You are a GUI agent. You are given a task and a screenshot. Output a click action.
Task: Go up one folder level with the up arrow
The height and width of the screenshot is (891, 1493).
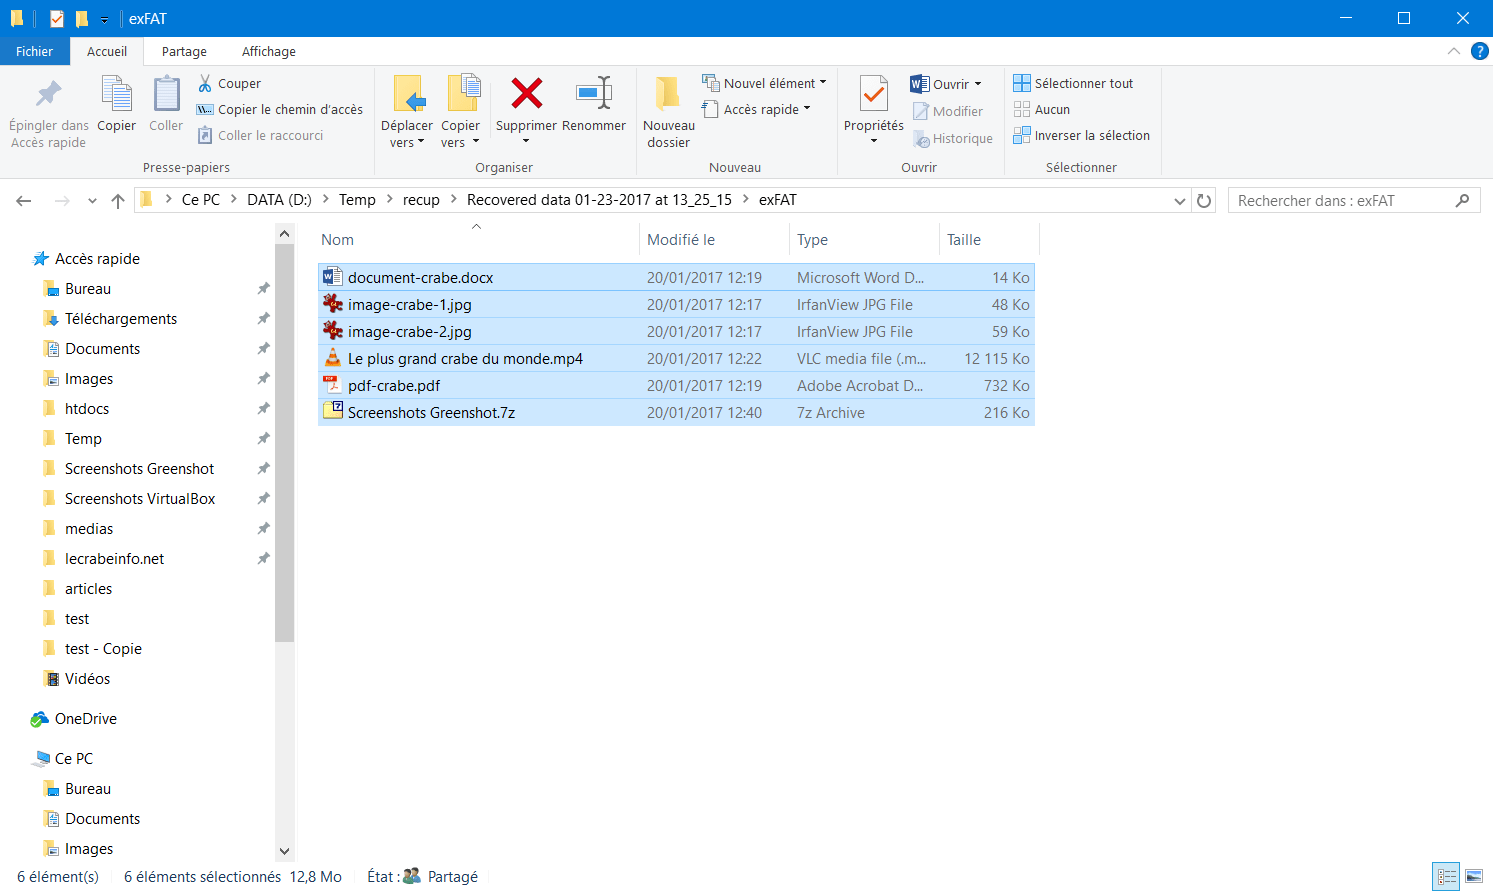(x=118, y=201)
